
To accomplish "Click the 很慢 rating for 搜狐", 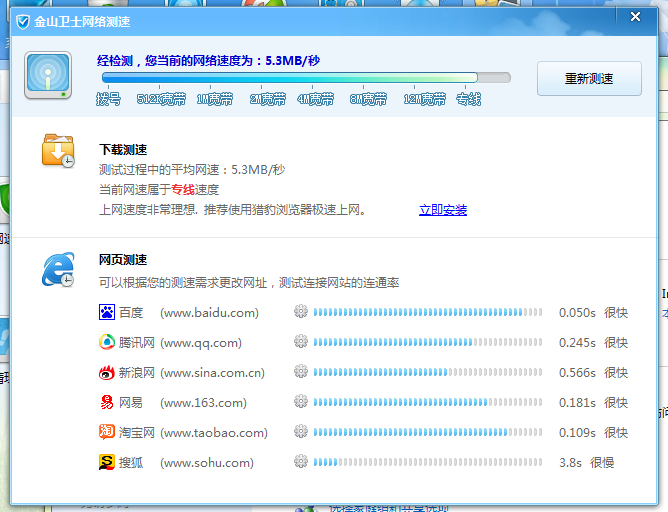I will click(602, 463).
